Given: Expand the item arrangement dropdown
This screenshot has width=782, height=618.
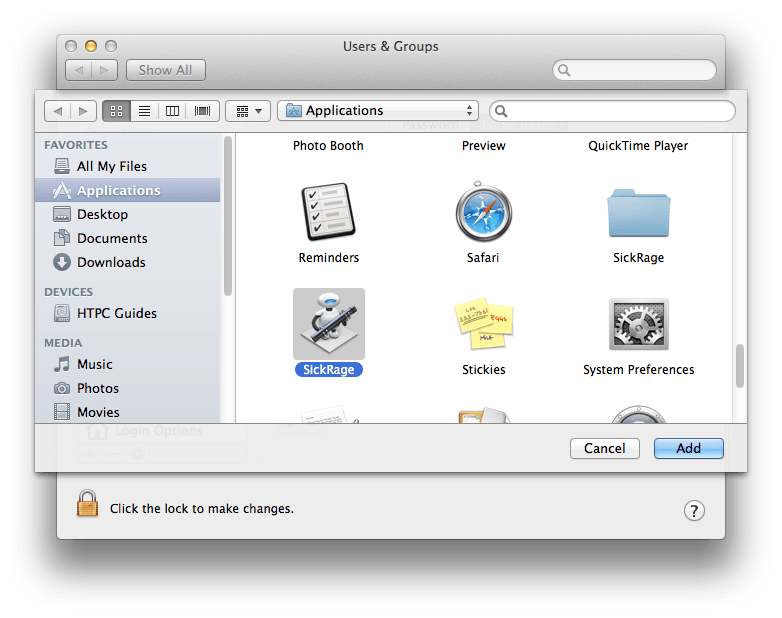Looking at the screenshot, I should [x=248, y=111].
